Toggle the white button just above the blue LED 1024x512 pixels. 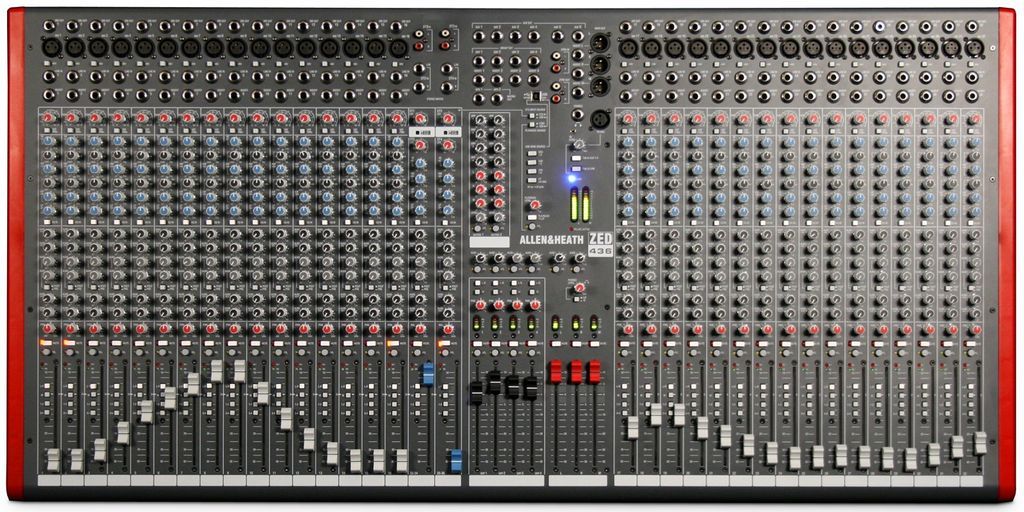click(x=575, y=168)
